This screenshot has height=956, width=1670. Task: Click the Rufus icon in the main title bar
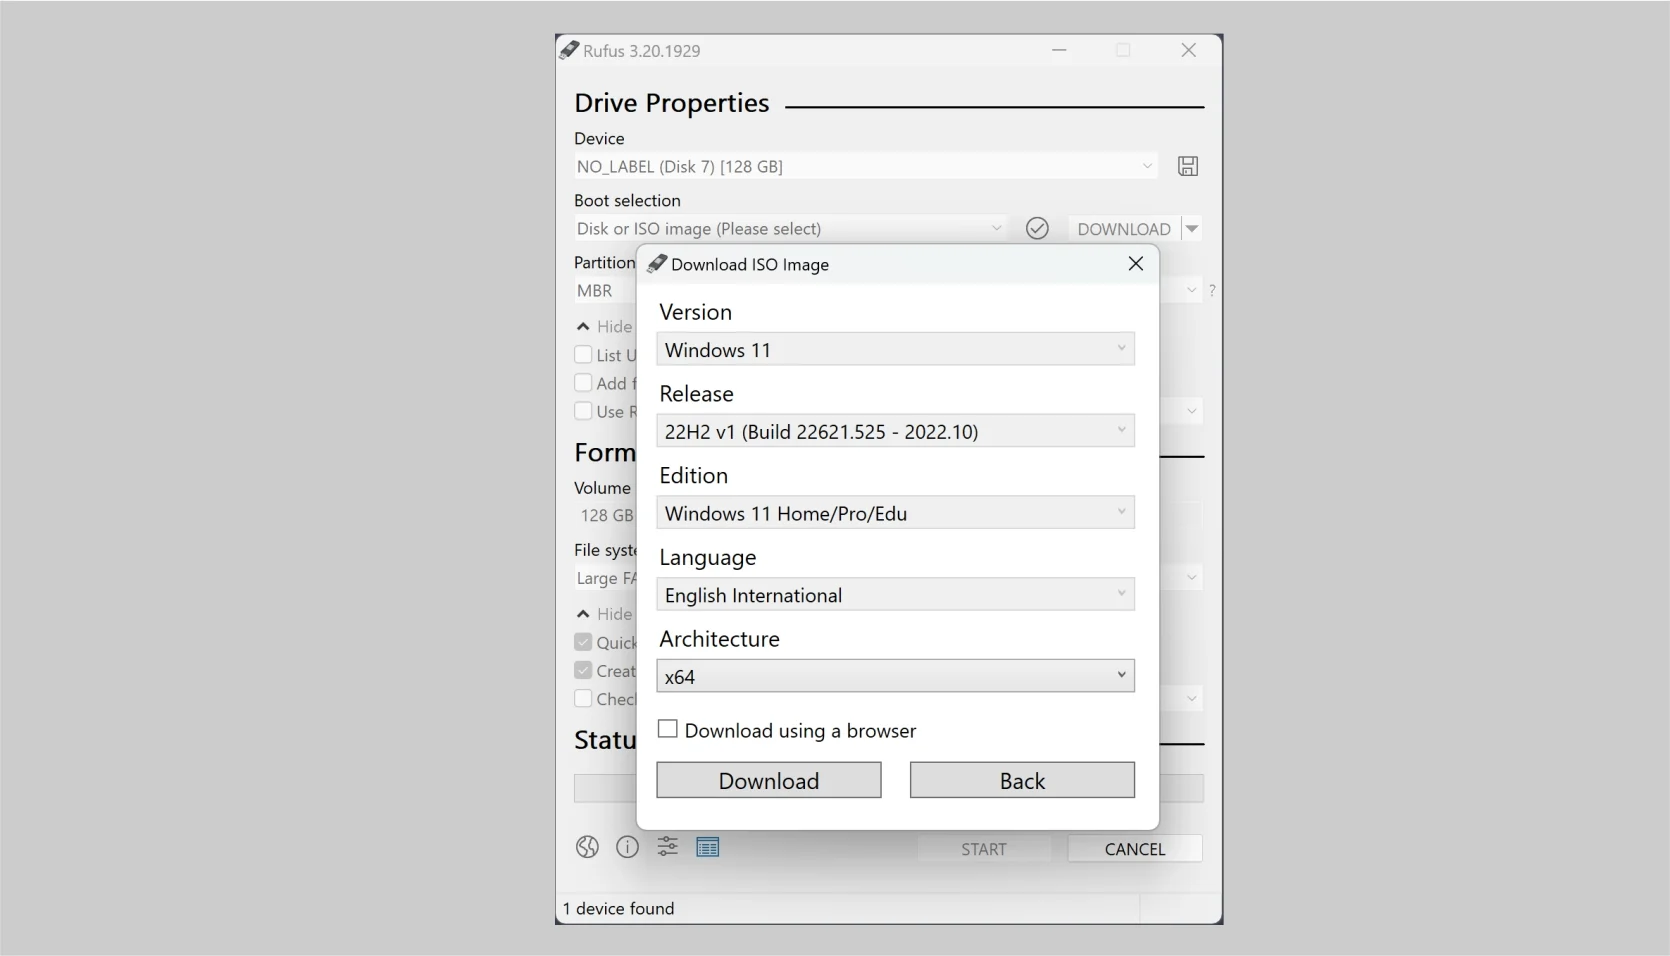click(x=569, y=50)
